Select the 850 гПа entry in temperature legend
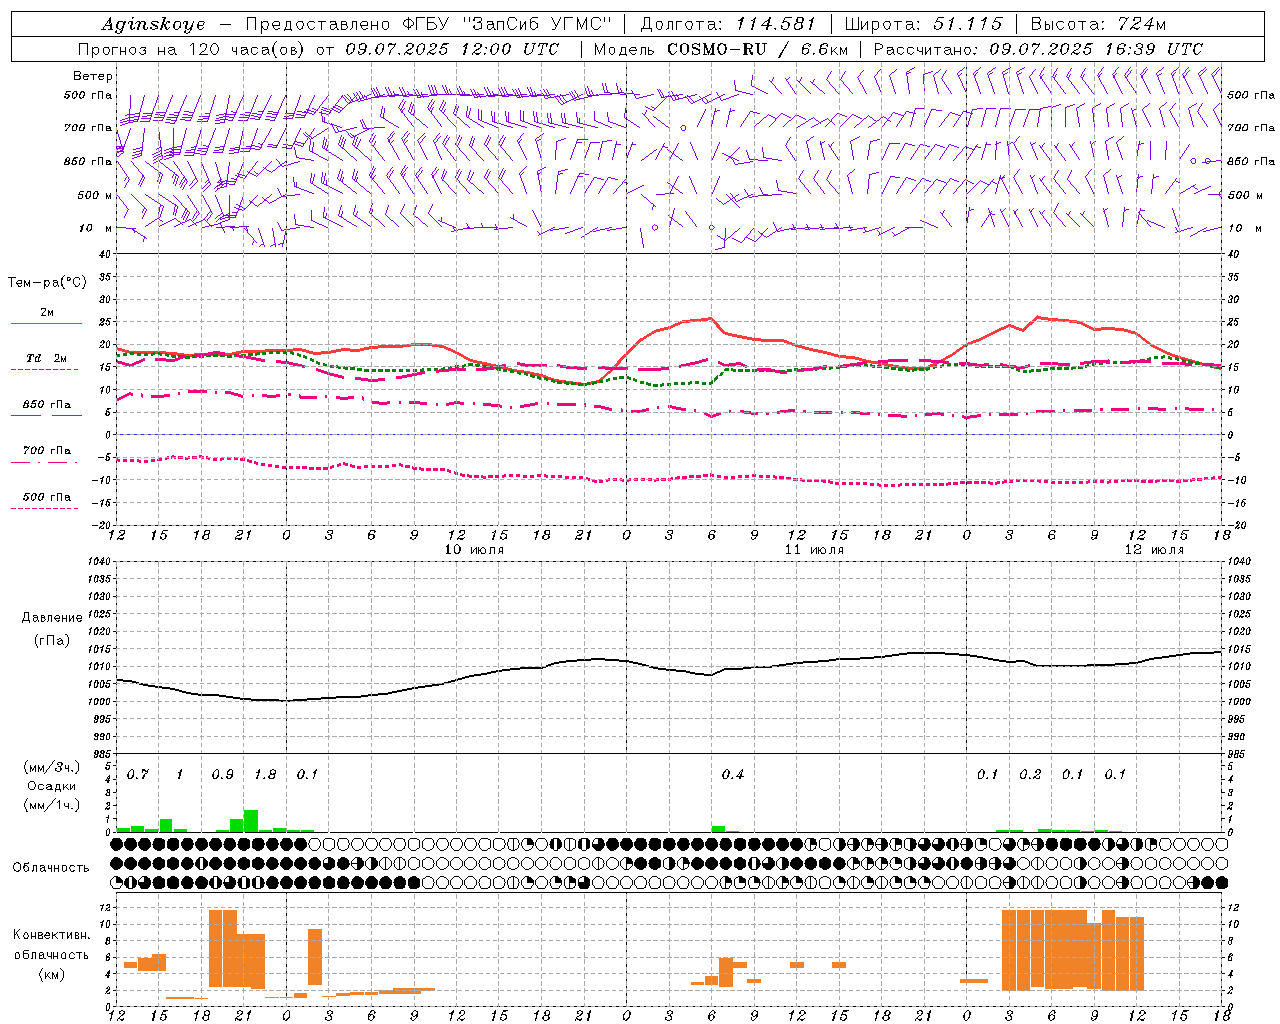The height and width of the screenshot is (1024, 1280). click(x=47, y=404)
